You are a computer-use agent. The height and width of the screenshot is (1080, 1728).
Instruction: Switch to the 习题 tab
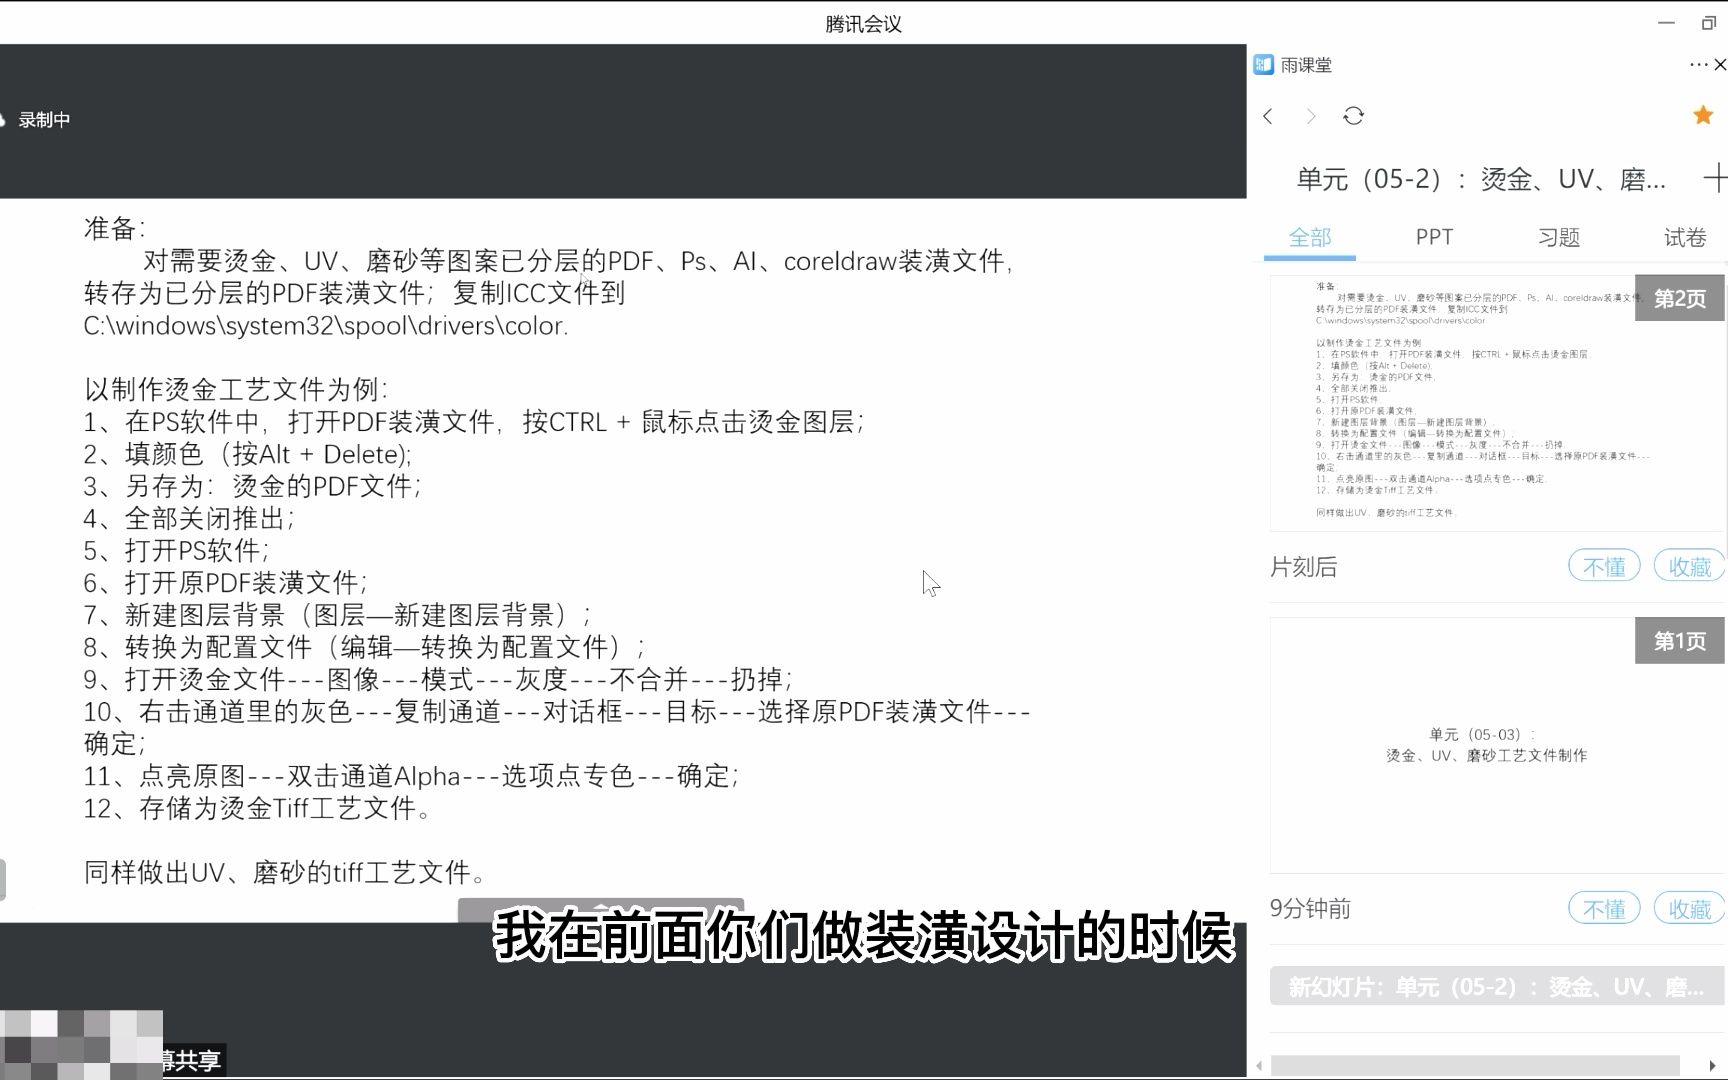point(1559,238)
